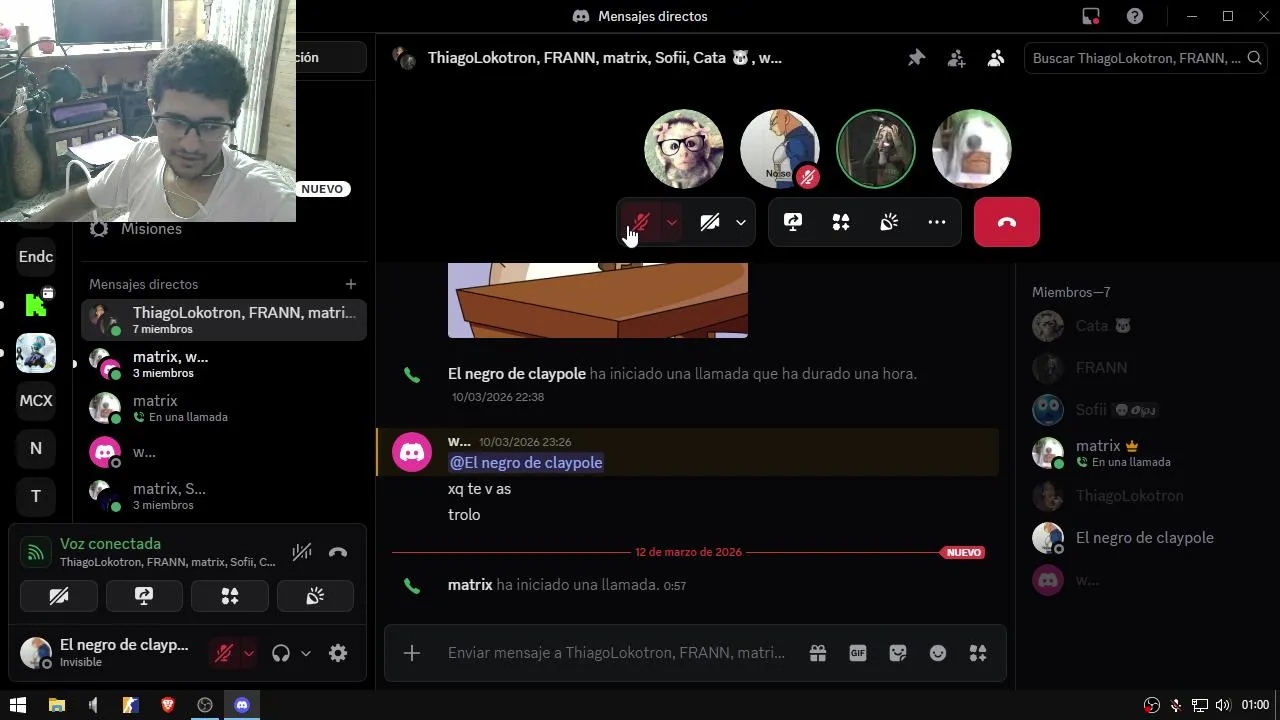Open soundboard from the voice panel

click(315, 596)
